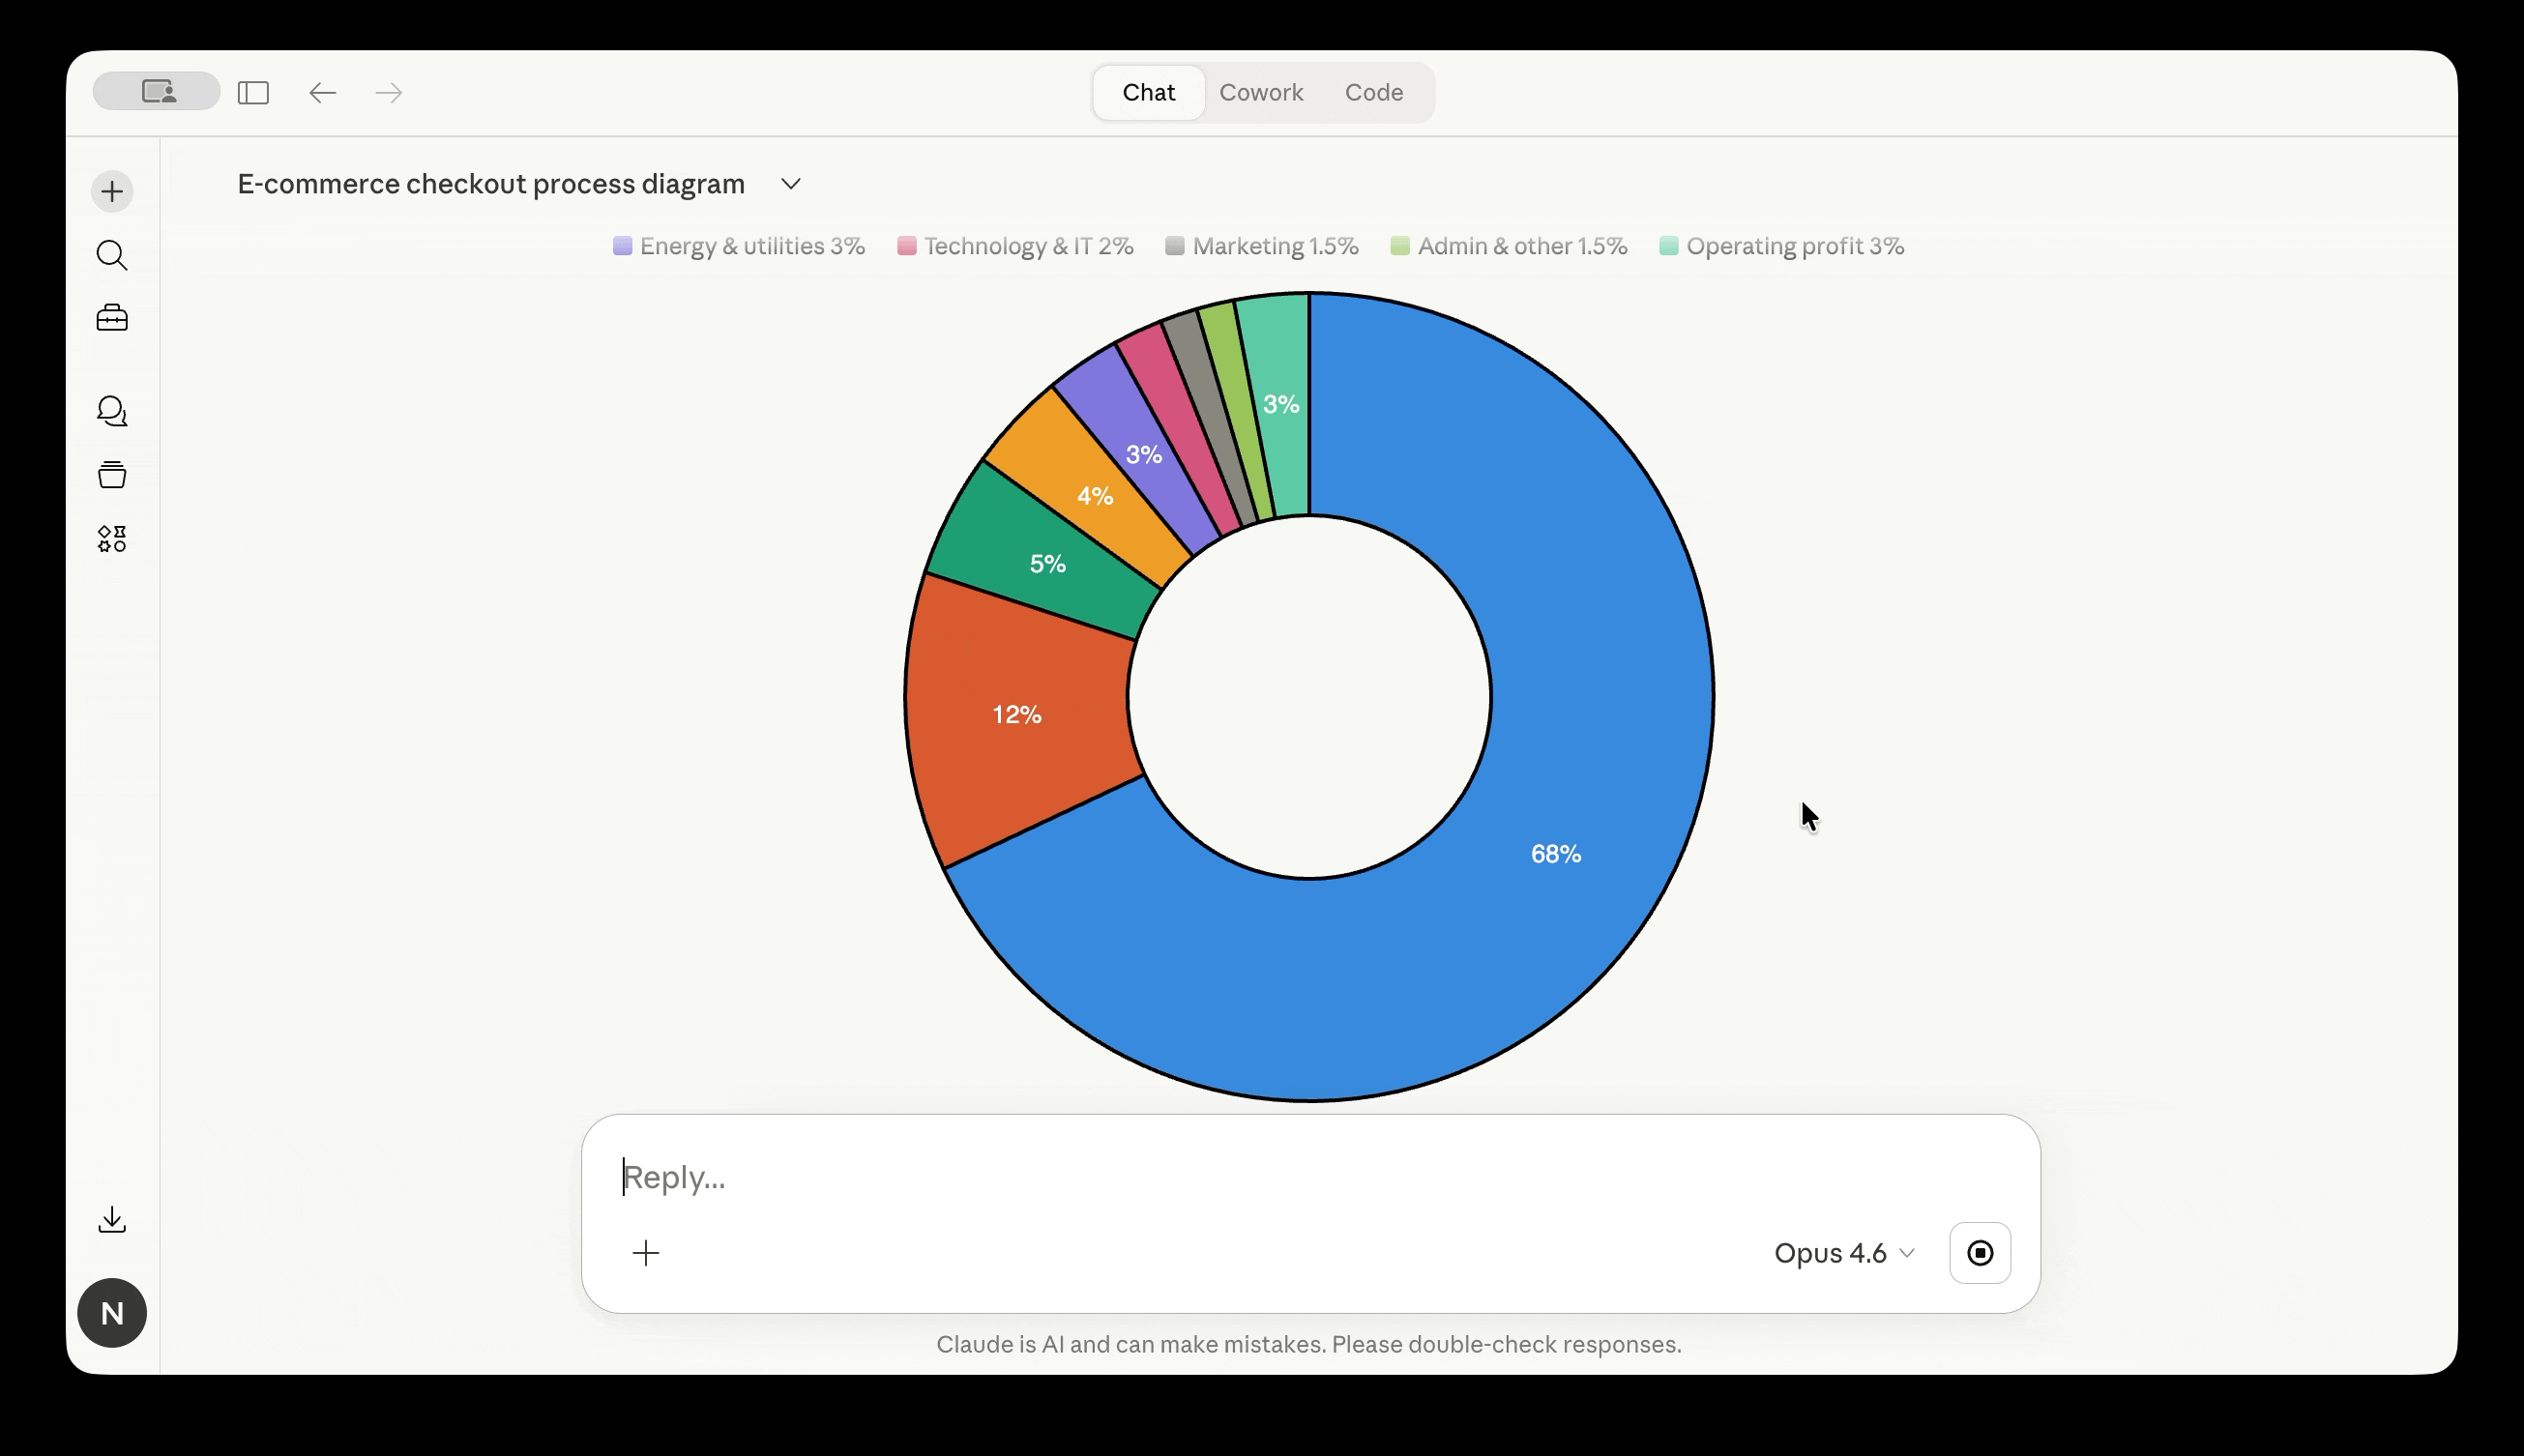2524x1456 pixels.
Task: Toggle the sidebar panel icon
Action: [253, 93]
